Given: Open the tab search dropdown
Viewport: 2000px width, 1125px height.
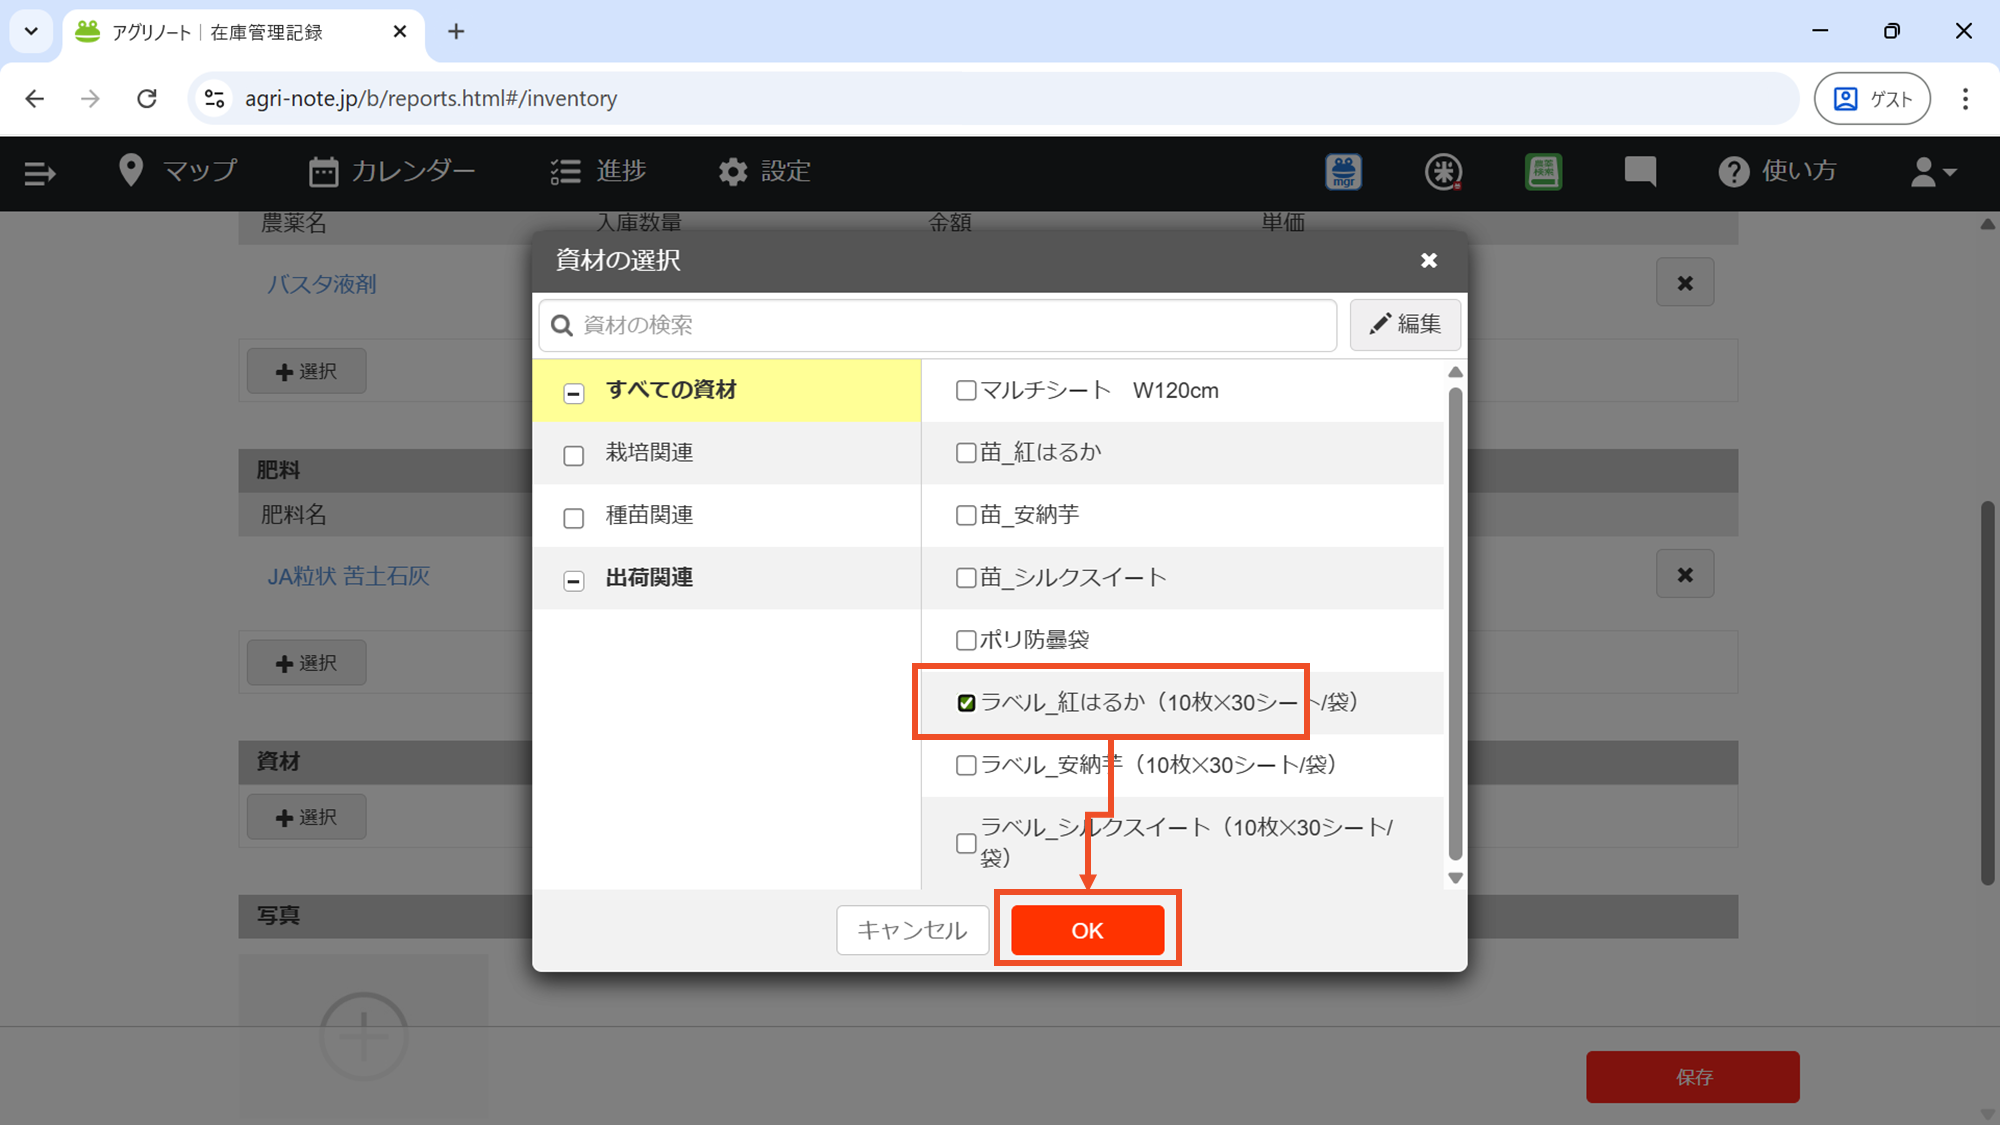Looking at the screenshot, I should [x=31, y=31].
